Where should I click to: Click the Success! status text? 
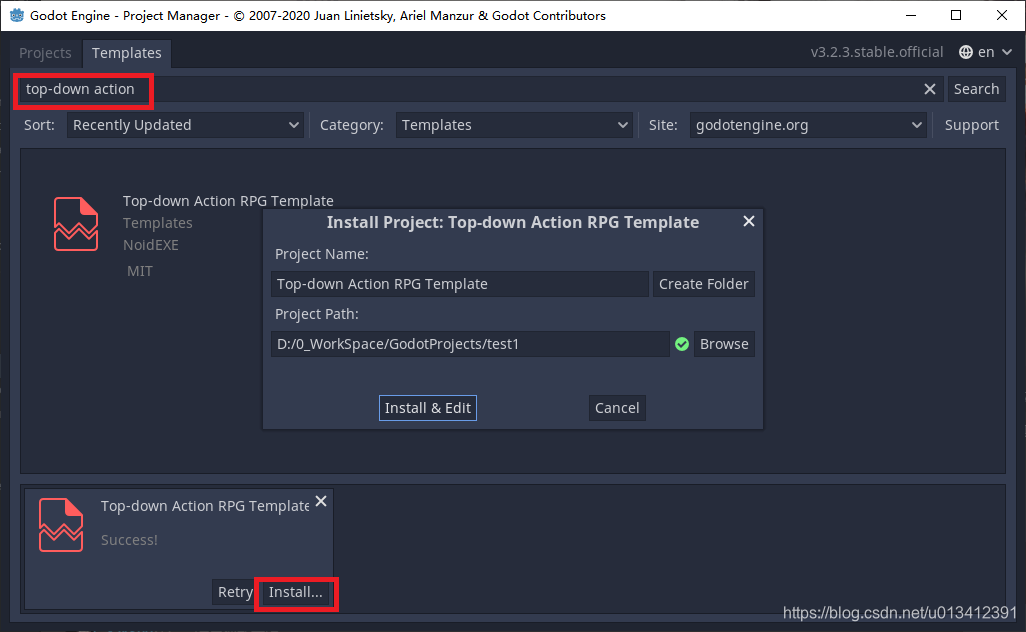pyautogui.click(x=129, y=540)
